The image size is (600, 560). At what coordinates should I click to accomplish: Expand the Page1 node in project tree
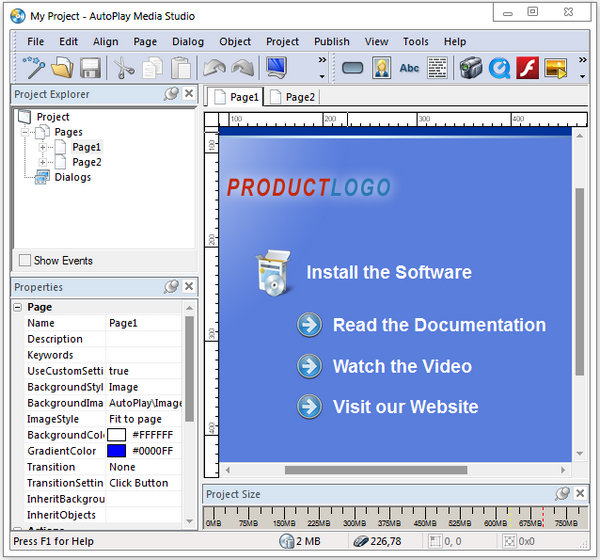44,147
